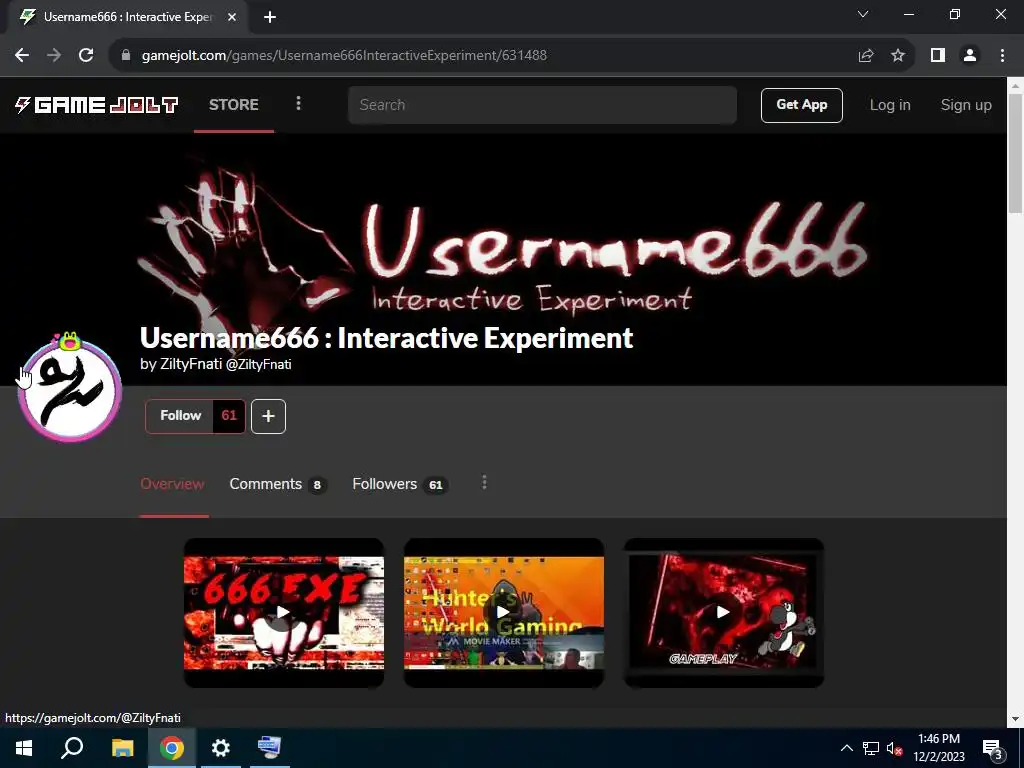Open the STORE tab
Image resolution: width=1024 pixels, height=768 pixels.
234,104
